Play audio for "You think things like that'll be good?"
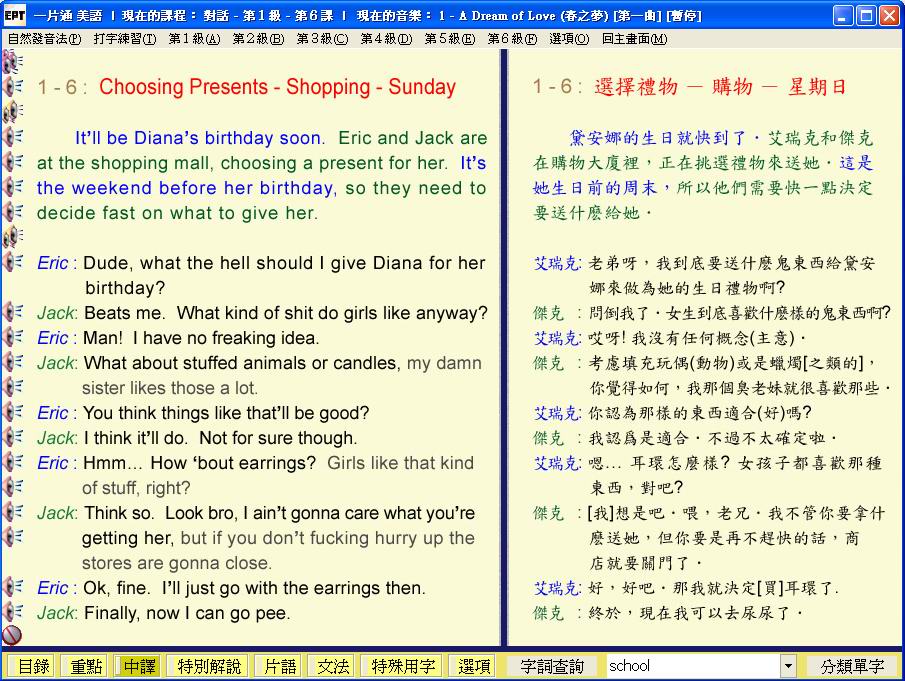Viewport: 905px width, 681px height. click(13, 412)
